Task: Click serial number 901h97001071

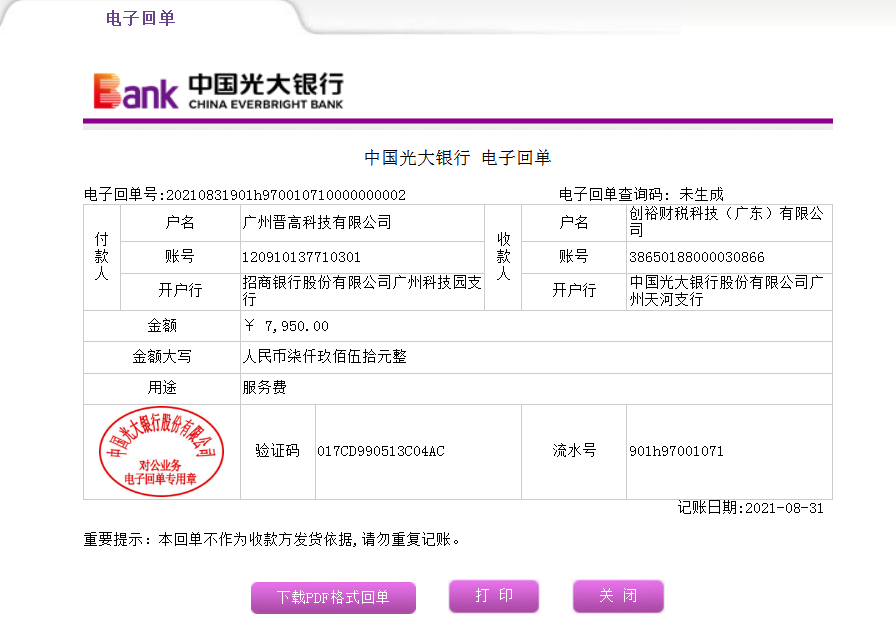Action: pos(676,451)
